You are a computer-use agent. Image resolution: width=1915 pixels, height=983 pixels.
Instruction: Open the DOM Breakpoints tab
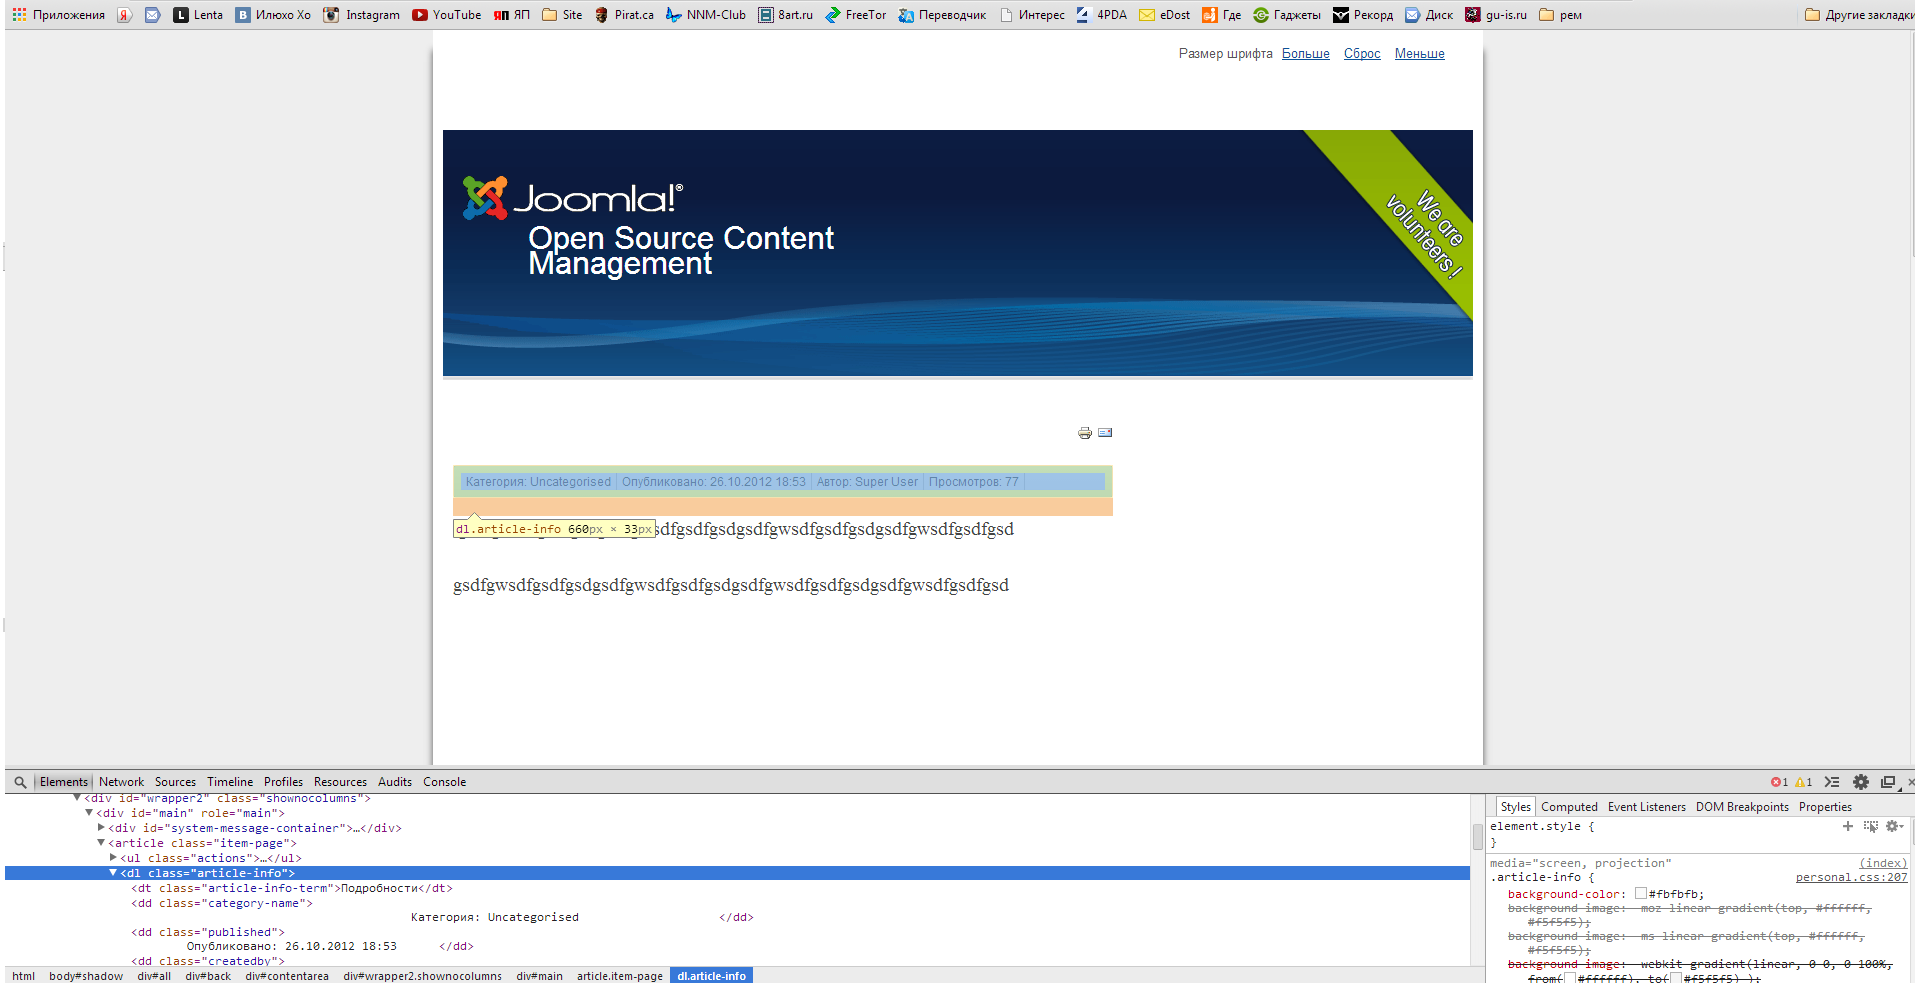pyautogui.click(x=1742, y=807)
